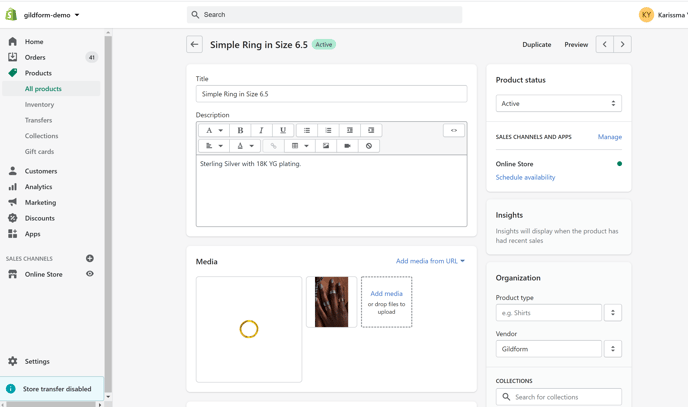Insert a numbered list

328,130
